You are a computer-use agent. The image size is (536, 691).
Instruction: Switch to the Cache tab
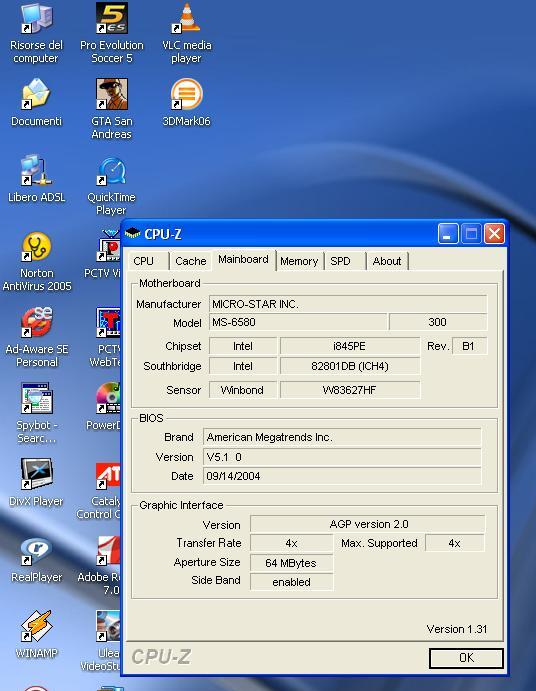[190, 261]
